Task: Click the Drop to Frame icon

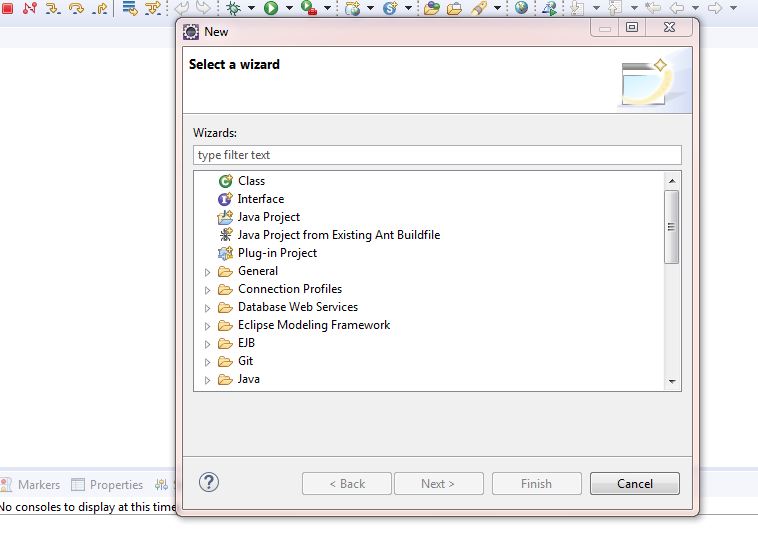Action: [x=130, y=8]
